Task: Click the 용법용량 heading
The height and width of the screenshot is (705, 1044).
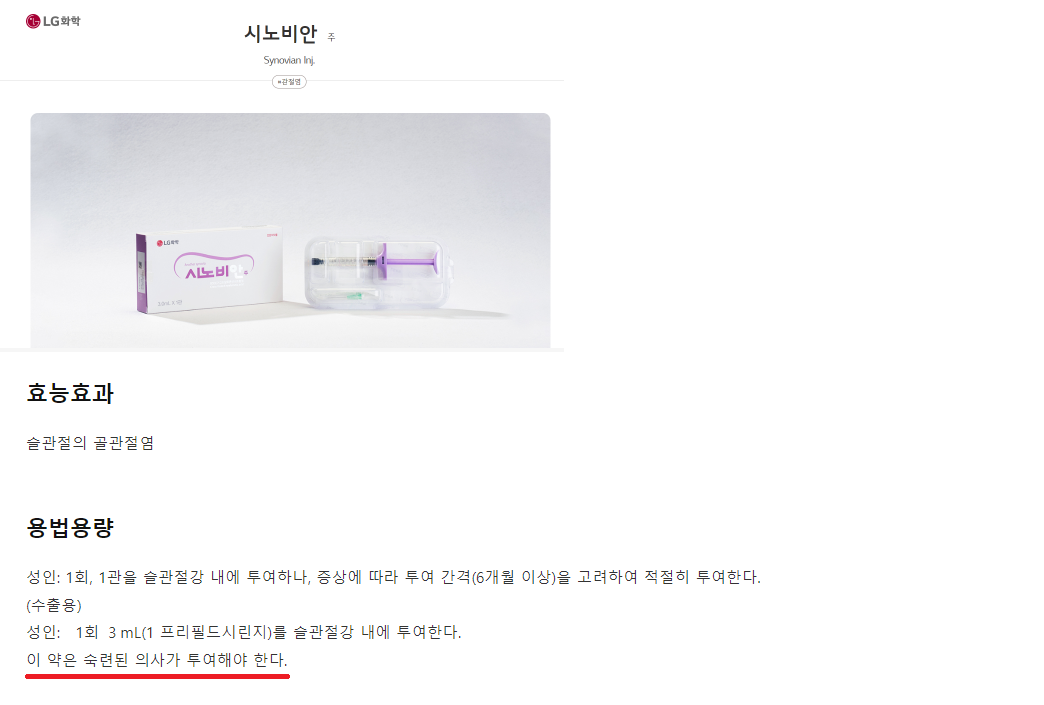Action: [70, 528]
